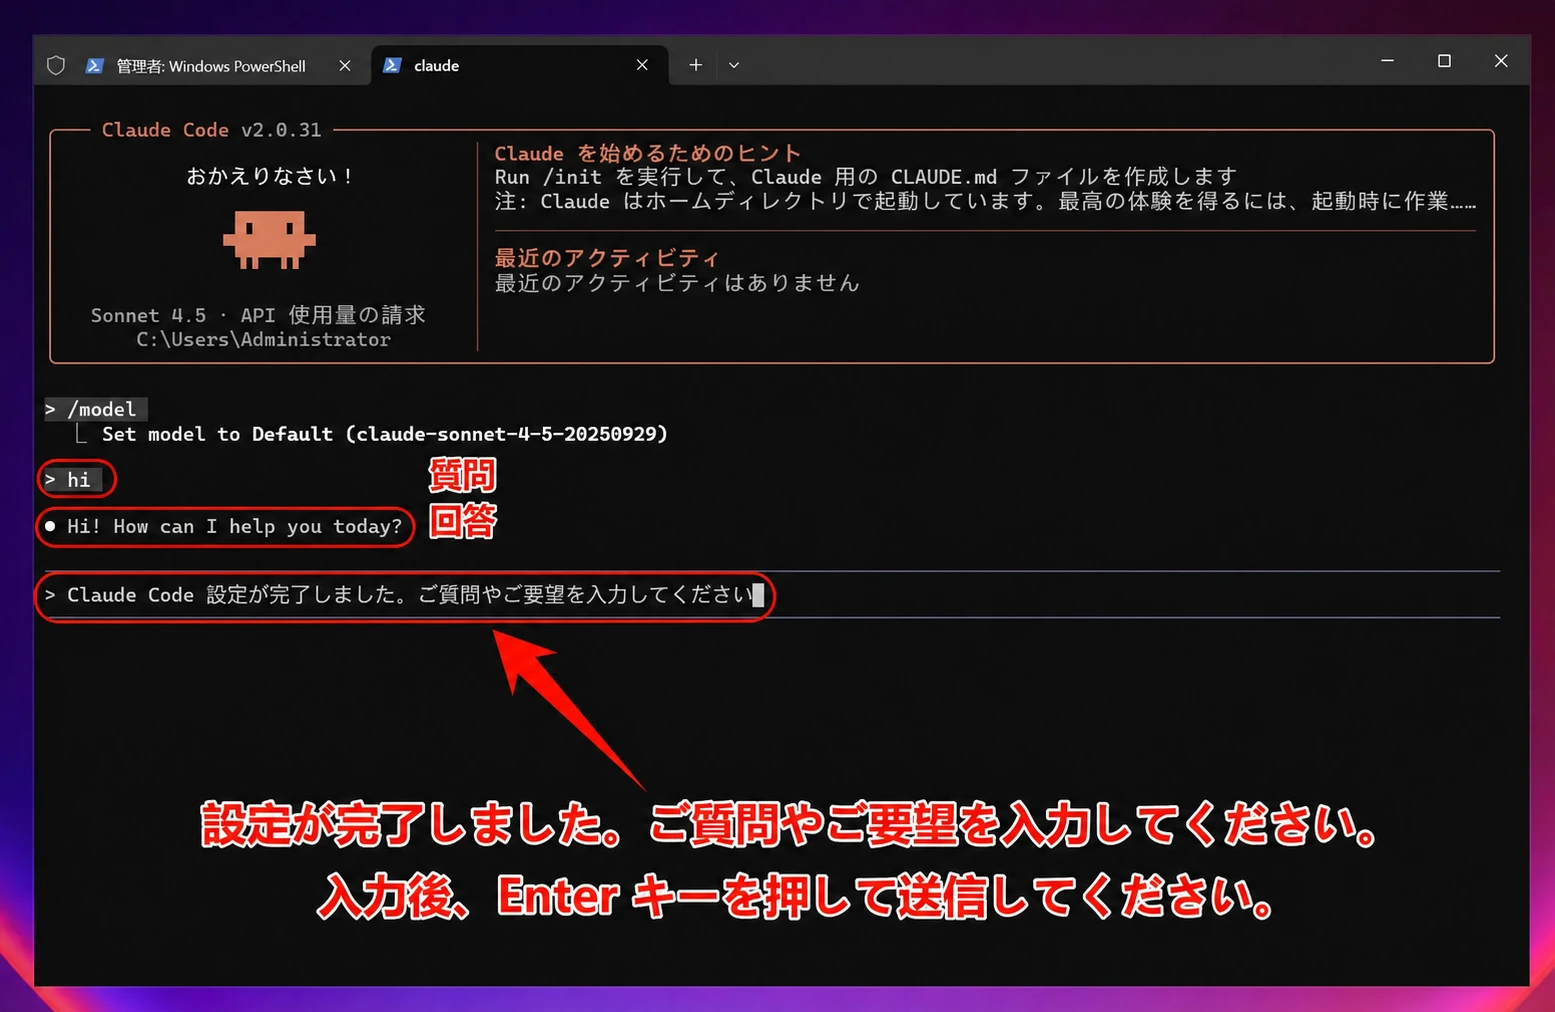Click the 最近のアクティビティ heading
The width and height of the screenshot is (1555, 1012).
tap(607, 258)
